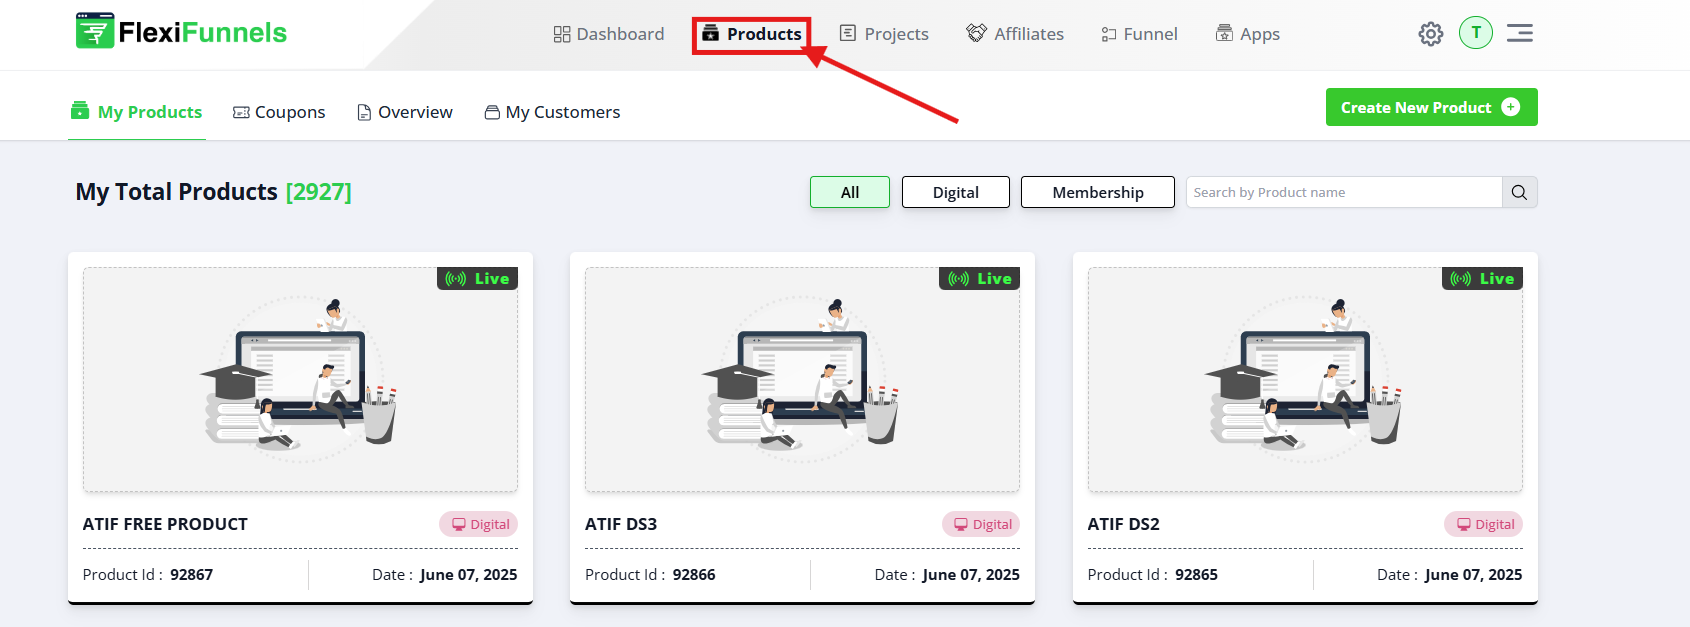
Task: Select the All filter button
Action: (x=850, y=192)
